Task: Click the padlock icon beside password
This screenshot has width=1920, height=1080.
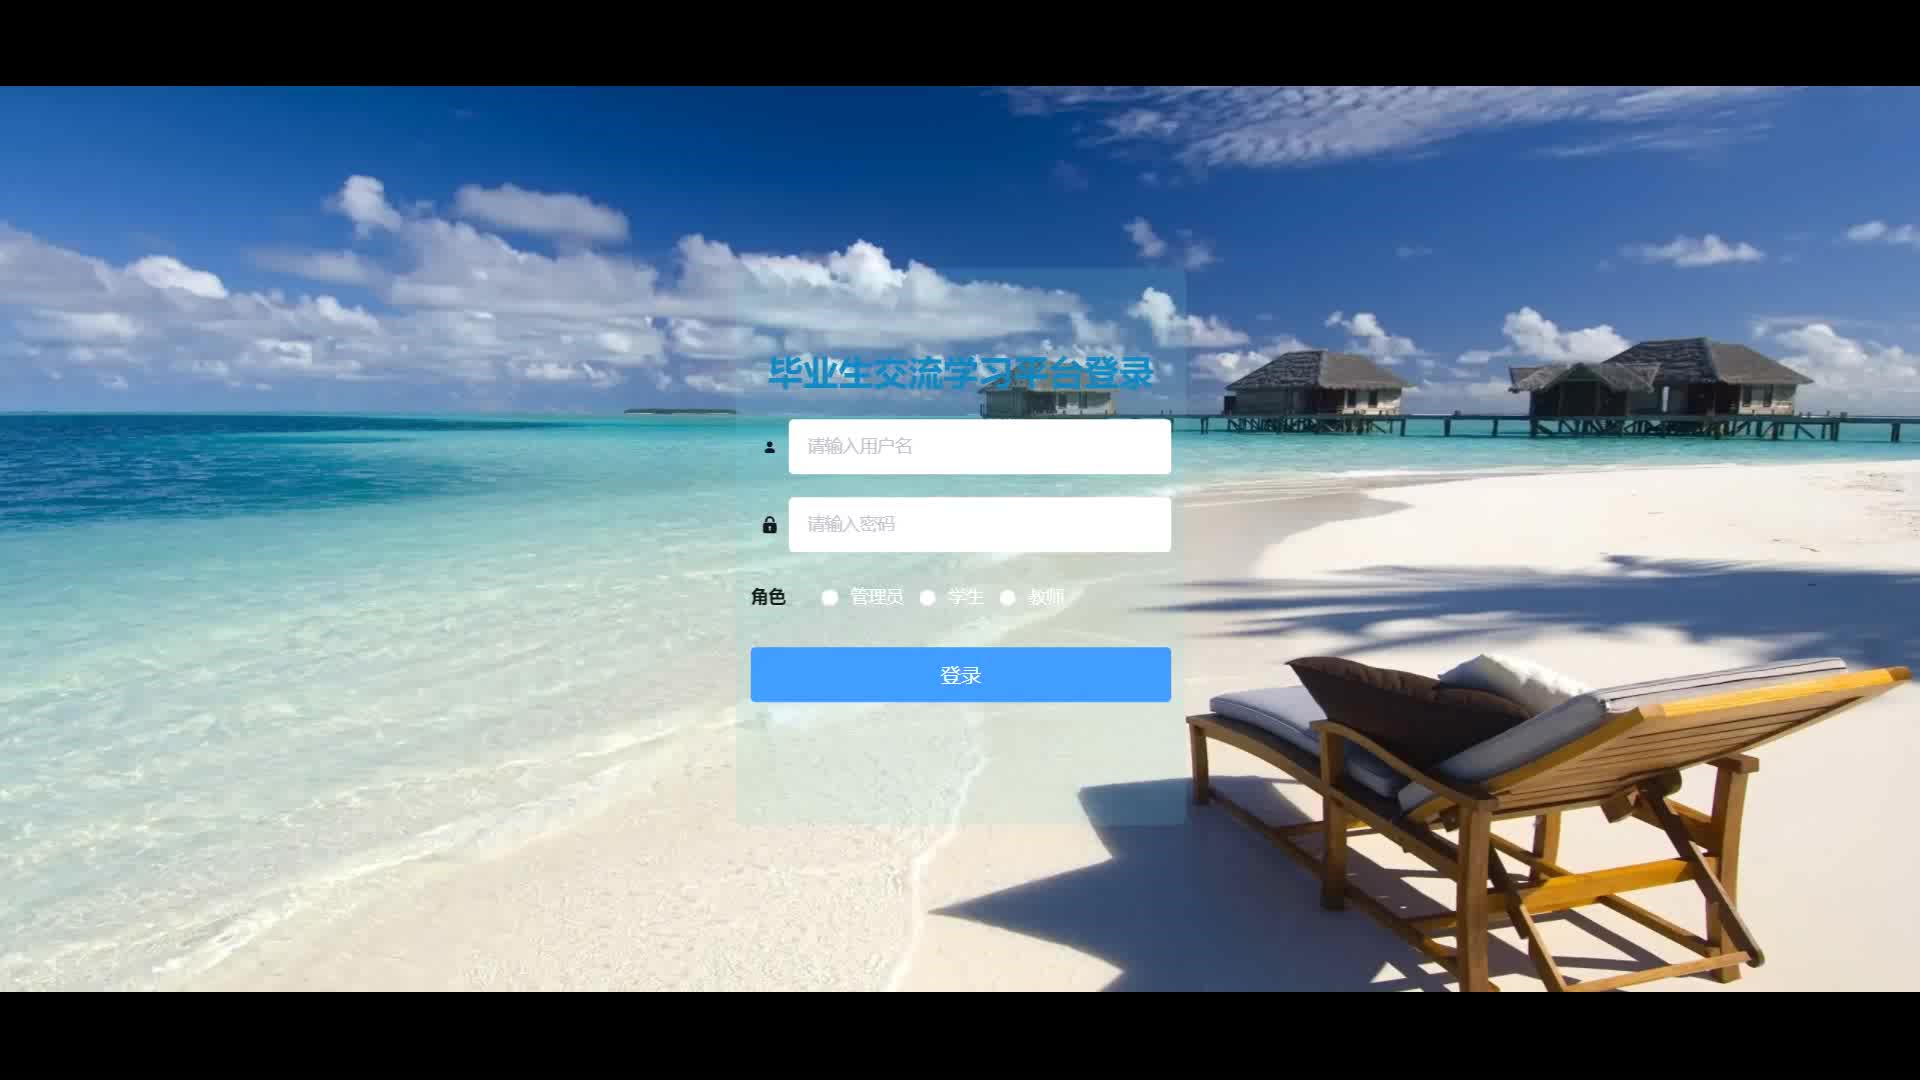Action: [x=769, y=525]
